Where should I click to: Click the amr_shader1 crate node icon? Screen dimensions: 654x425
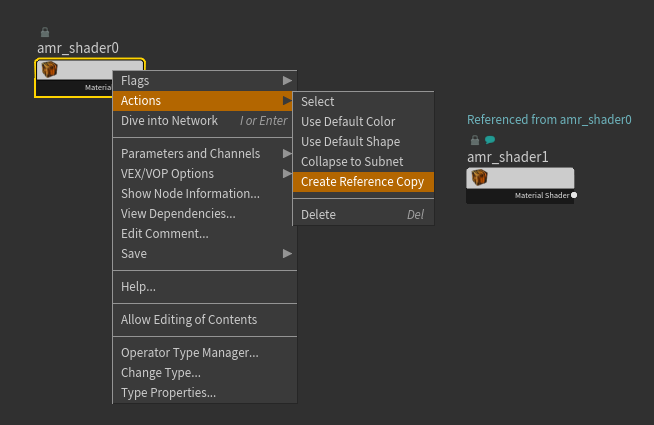click(480, 177)
